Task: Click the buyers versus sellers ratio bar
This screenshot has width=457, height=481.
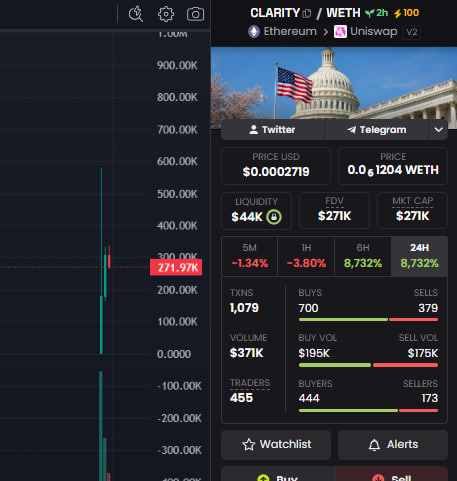Action: 368,410
